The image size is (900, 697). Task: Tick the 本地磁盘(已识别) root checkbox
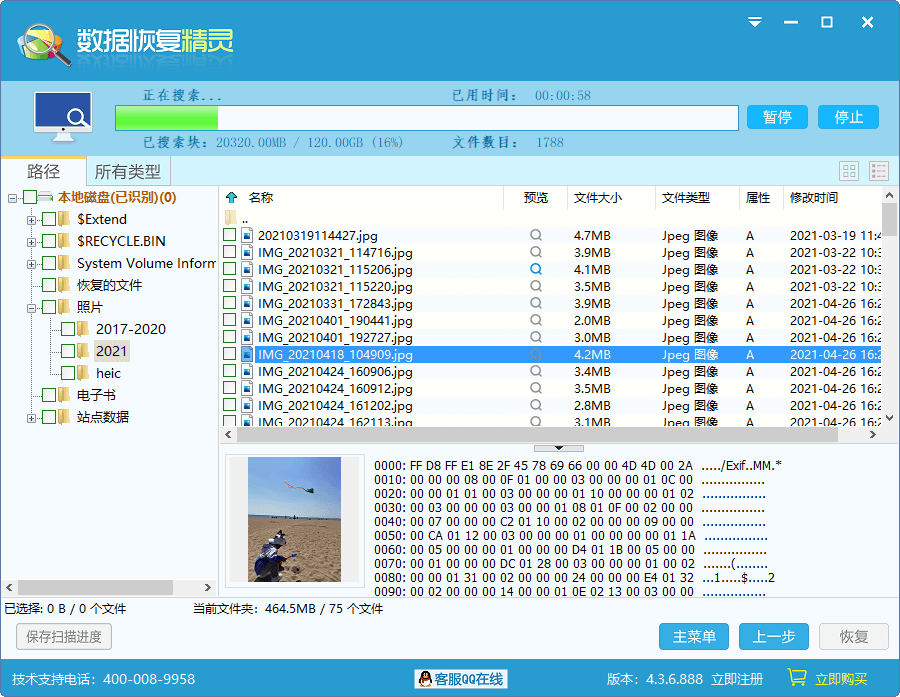click(x=30, y=198)
